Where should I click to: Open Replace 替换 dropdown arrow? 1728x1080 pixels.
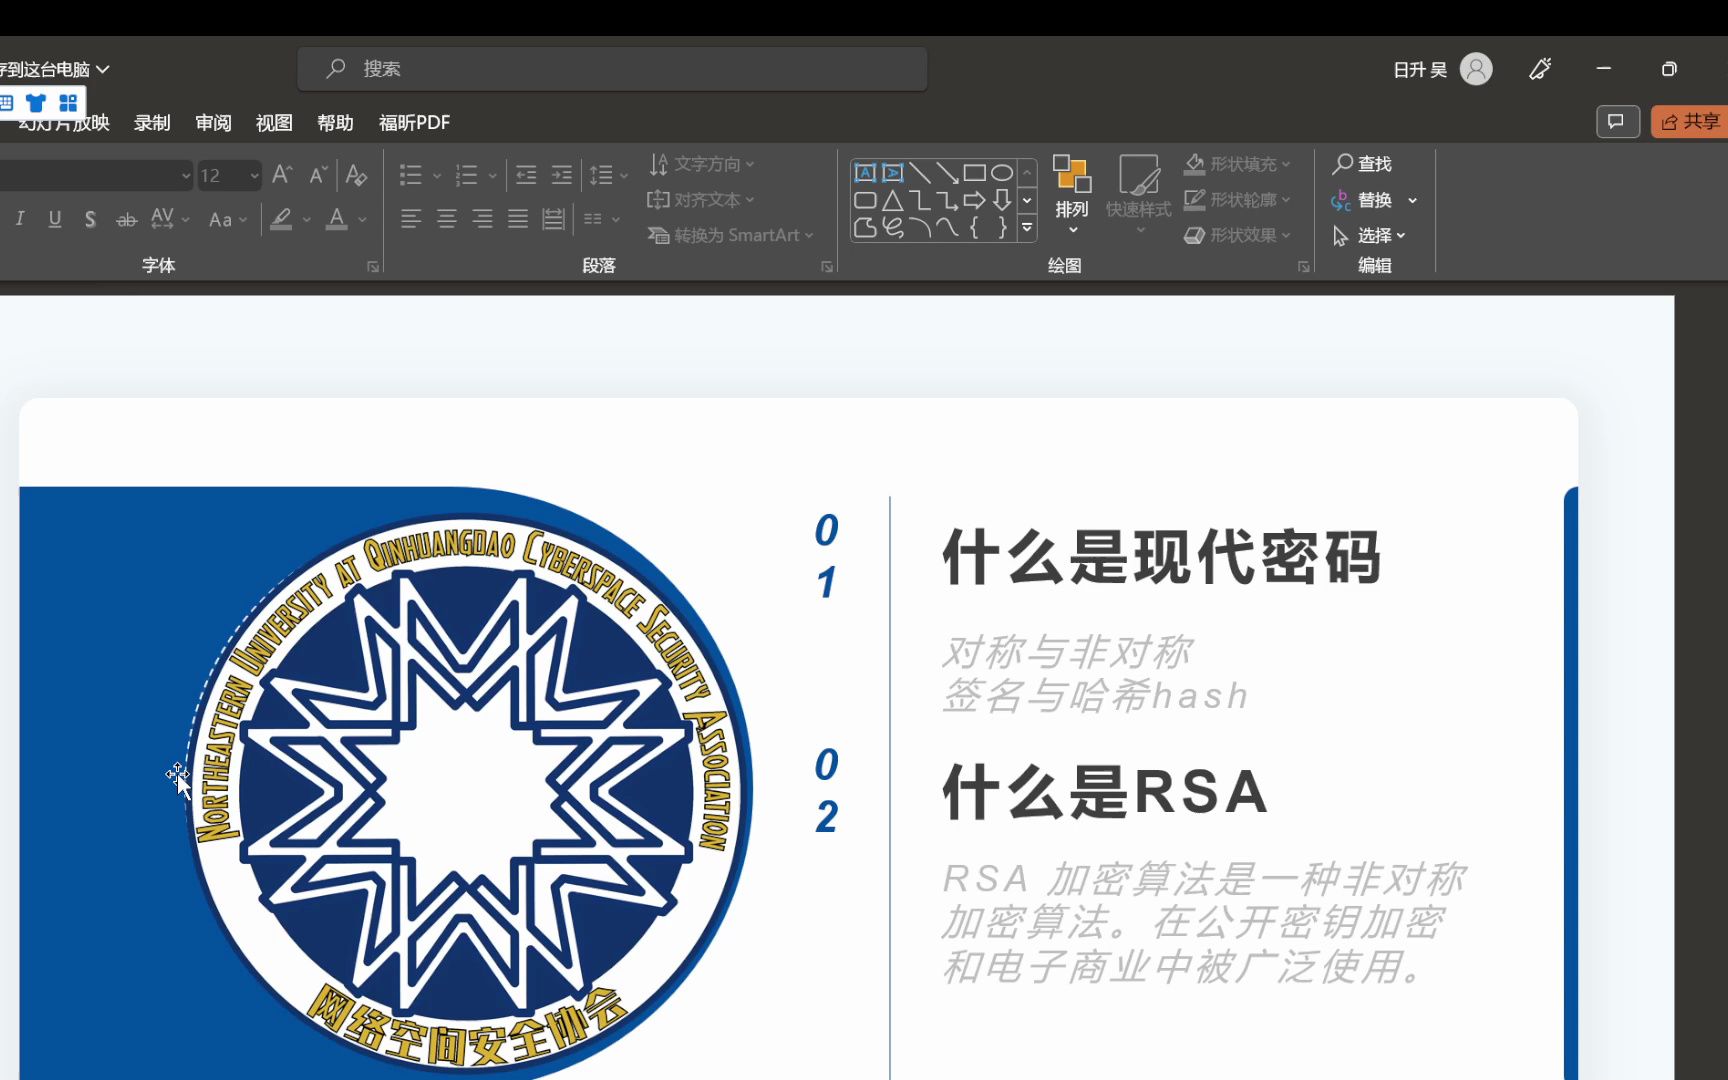coord(1412,200)
